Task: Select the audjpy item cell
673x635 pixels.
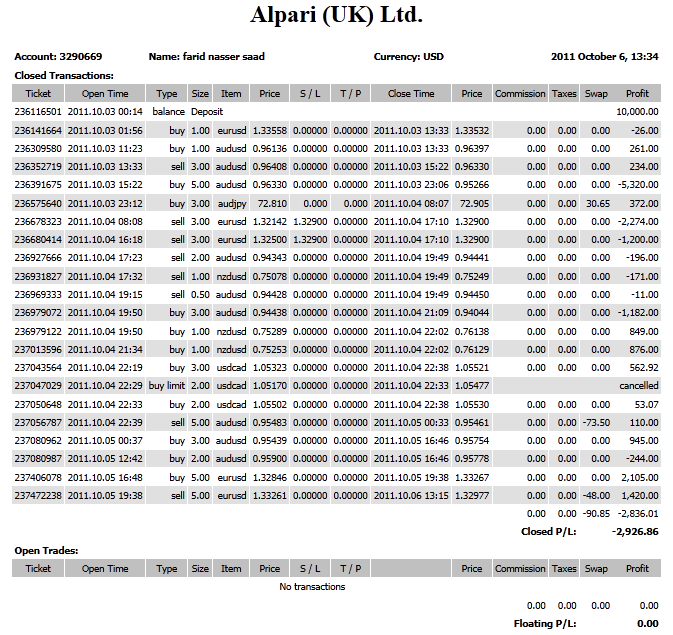Action: click(x=232, y=204)
